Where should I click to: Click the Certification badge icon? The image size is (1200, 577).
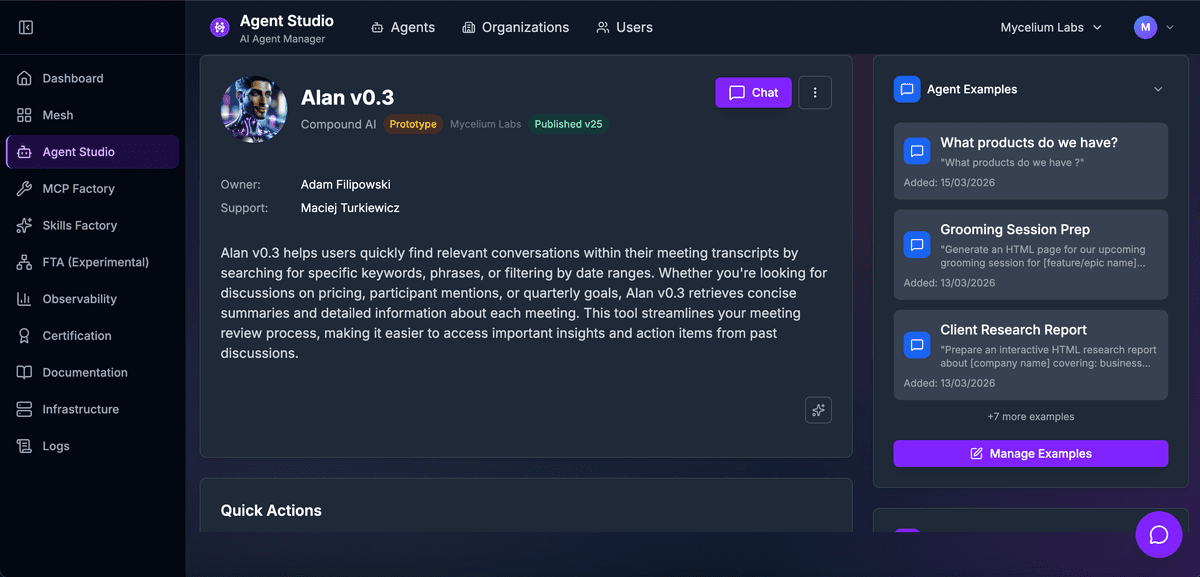click(x=24, y=336)
